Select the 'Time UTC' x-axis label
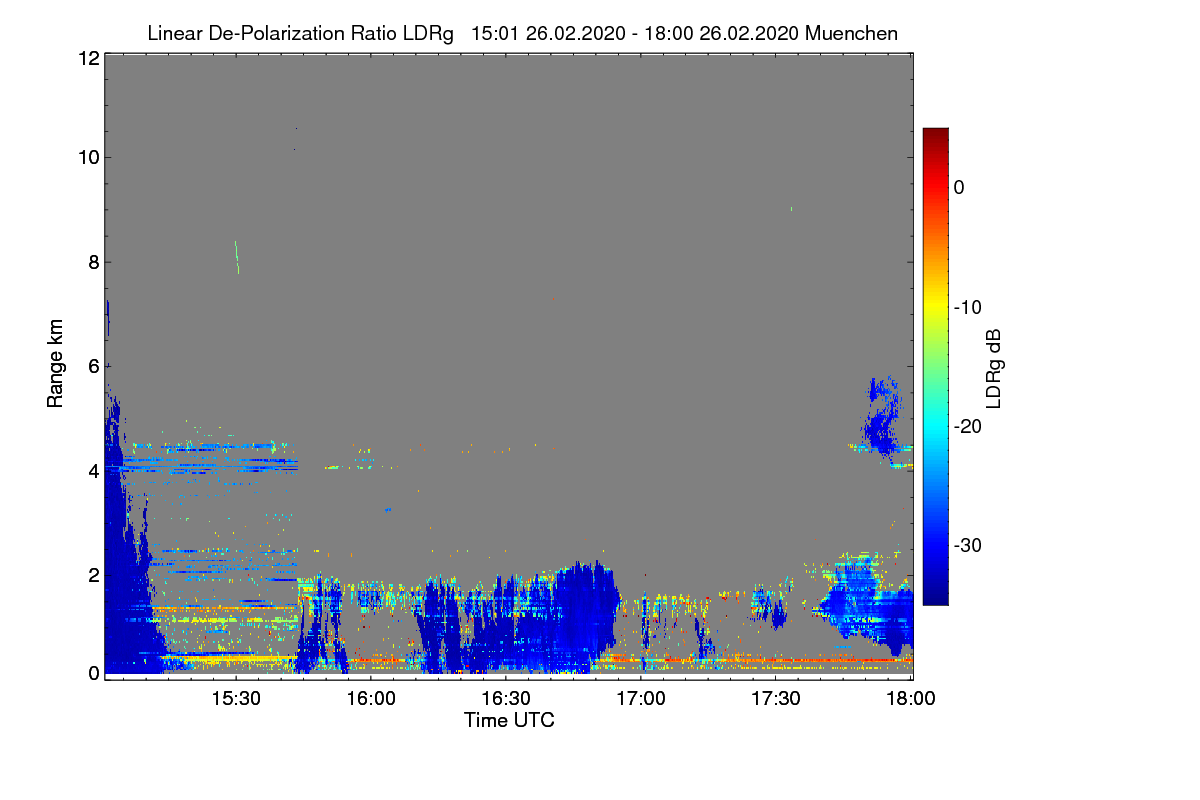Image resolution: width=1200 pixels, height=800 pixels. coord(509,720)
